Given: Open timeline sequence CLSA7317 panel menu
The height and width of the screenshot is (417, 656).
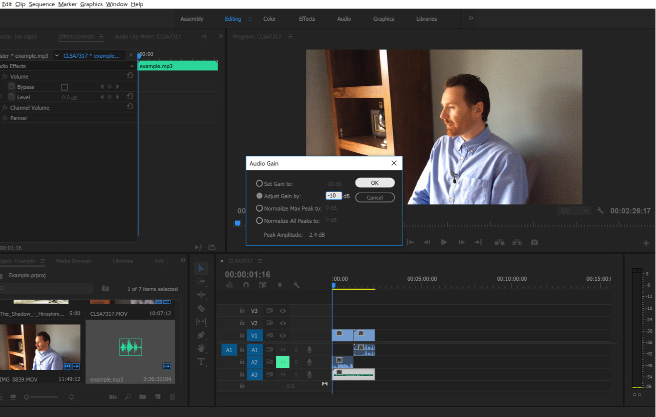Looking at the screenshot, I should [260, 261].
